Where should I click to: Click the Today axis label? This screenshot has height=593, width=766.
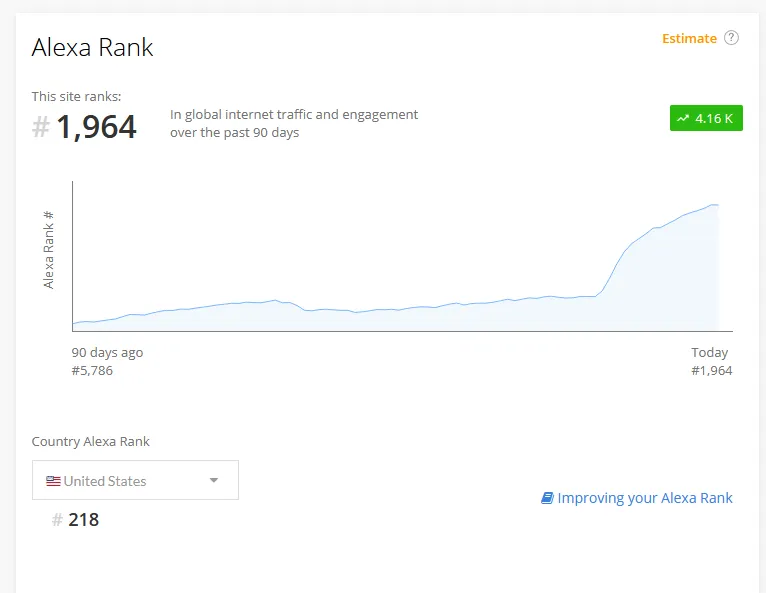point(709,352)
